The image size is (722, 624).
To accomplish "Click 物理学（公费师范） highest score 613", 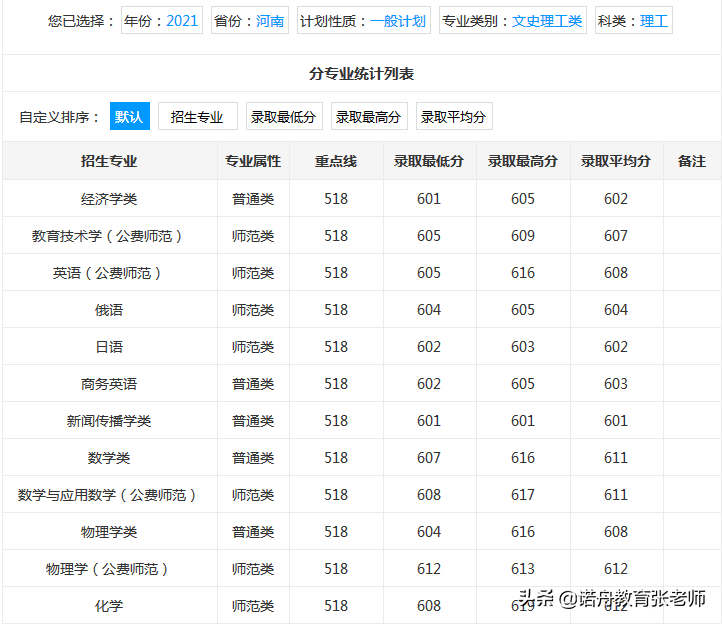I will pos(523,569).
